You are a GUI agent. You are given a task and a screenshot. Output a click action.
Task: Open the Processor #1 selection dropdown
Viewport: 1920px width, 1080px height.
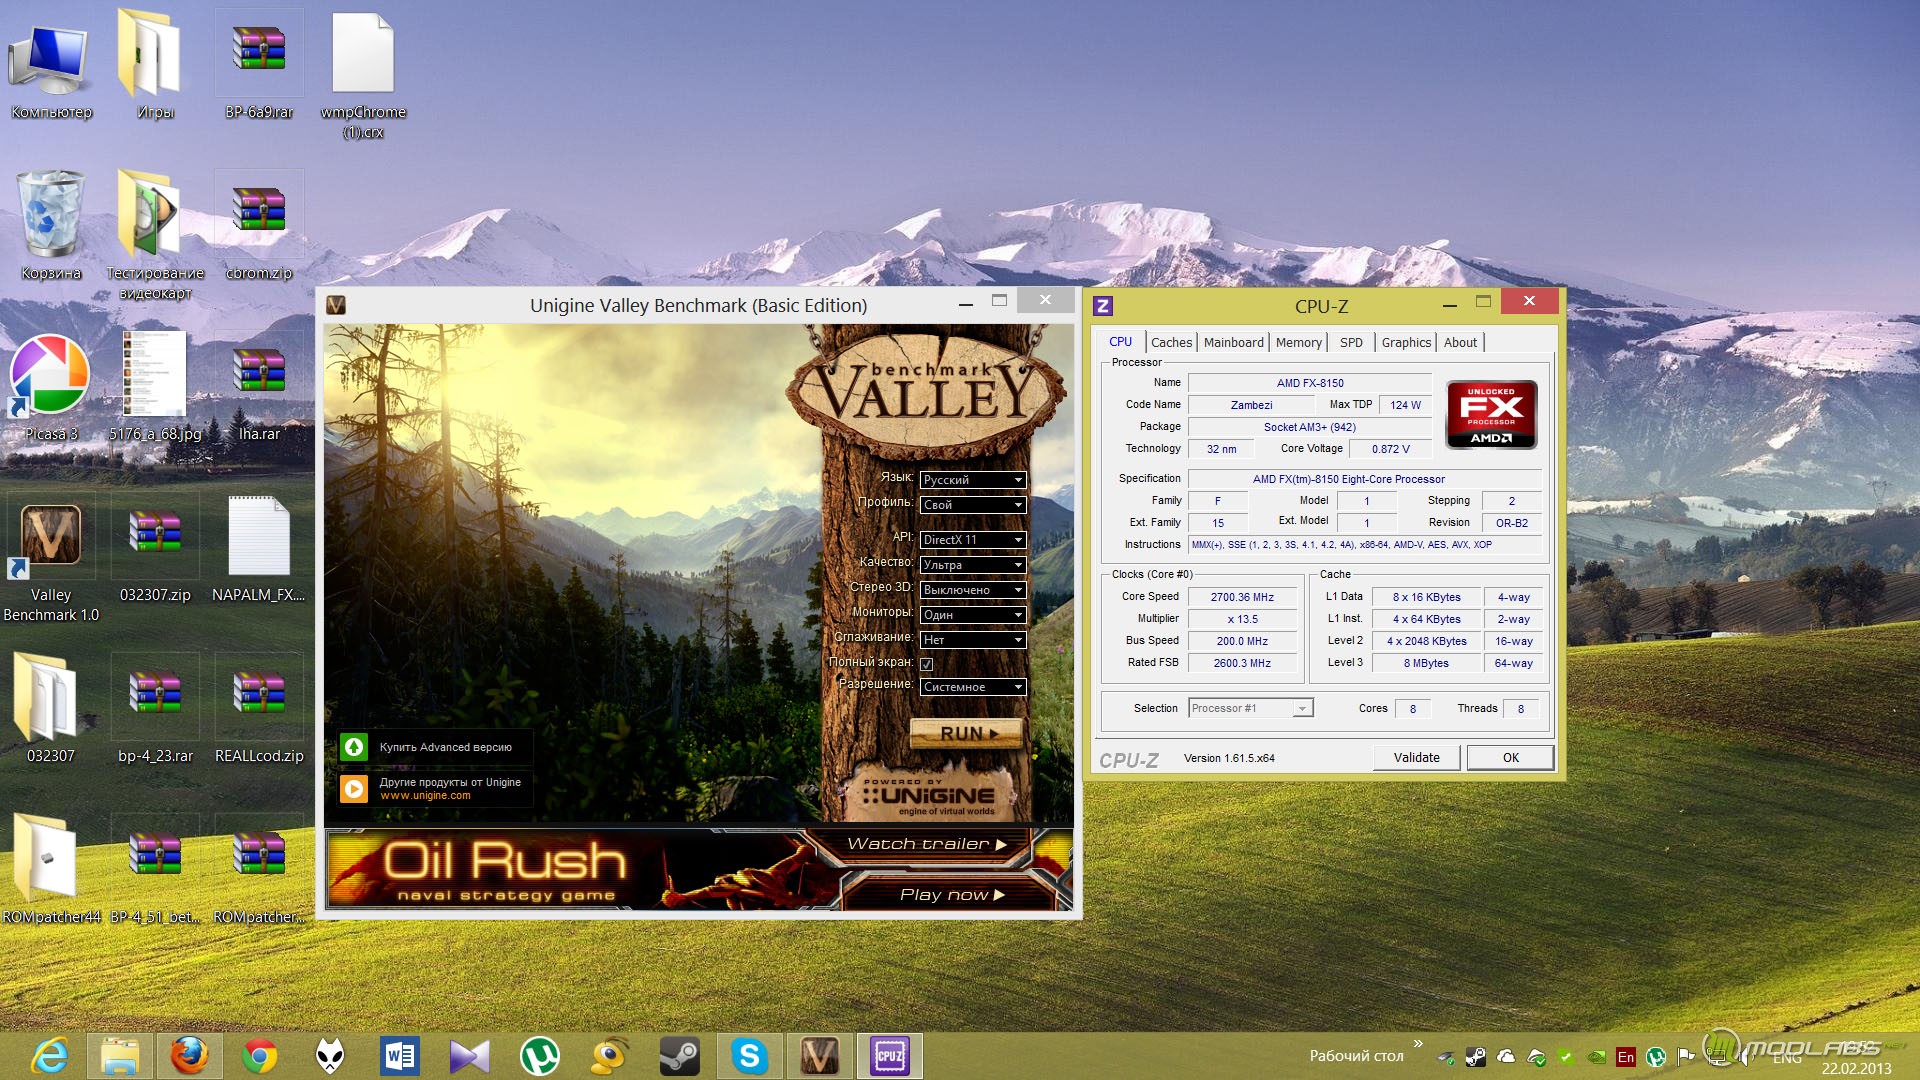(x=1250, y=708)
